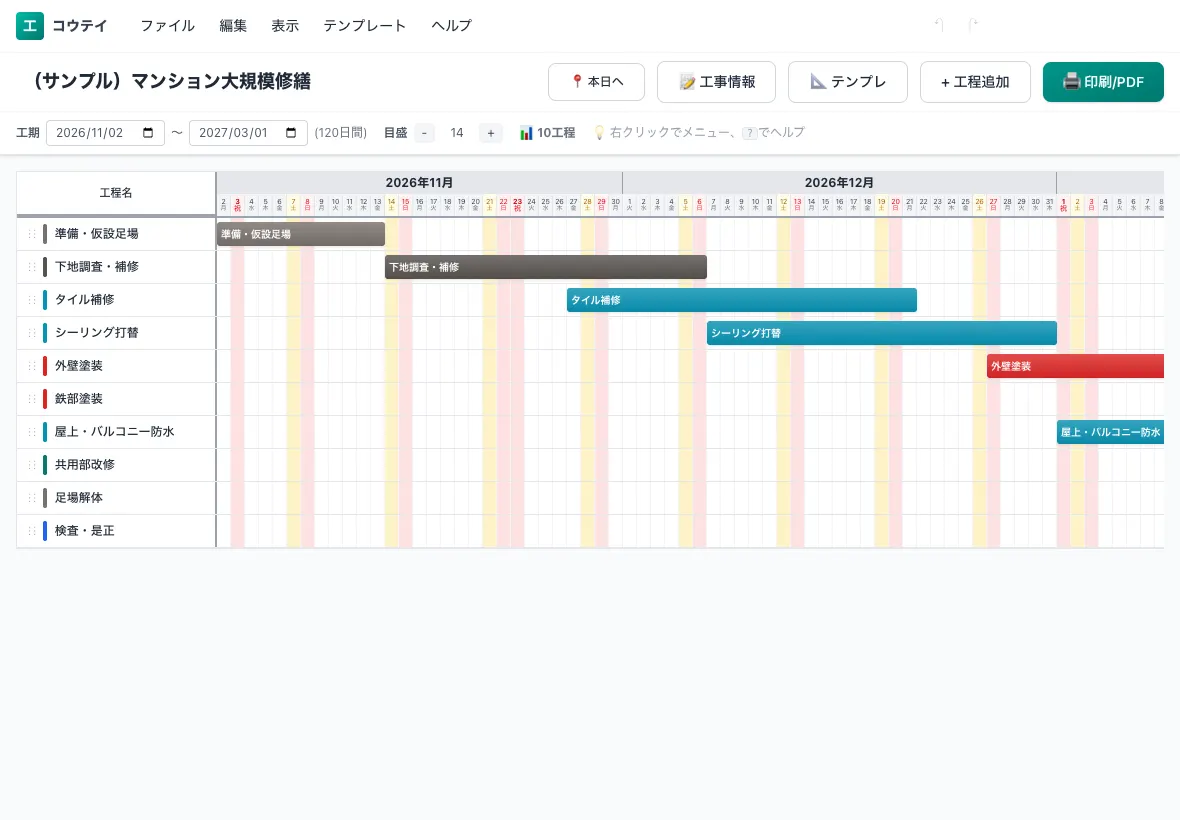Click the シーリング打替 gantt bar
1180x820 pixels.
(882, 333)
